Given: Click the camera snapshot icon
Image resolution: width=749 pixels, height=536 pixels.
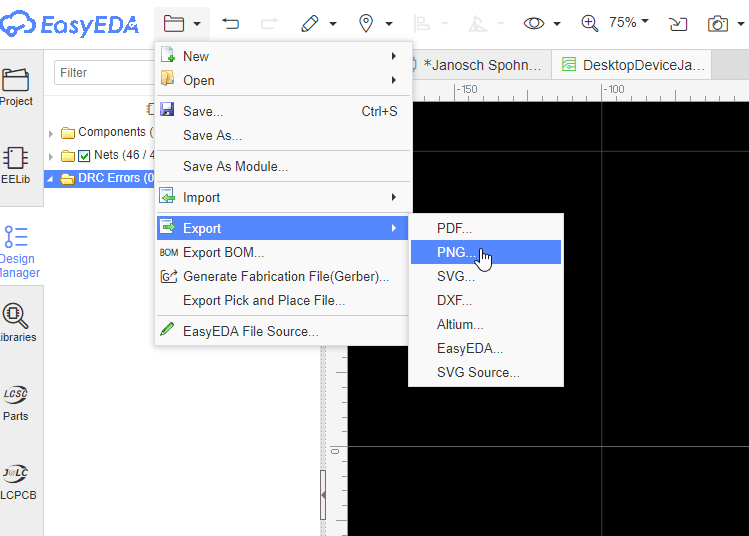Looking at the screenshot, I should (717, 23).
